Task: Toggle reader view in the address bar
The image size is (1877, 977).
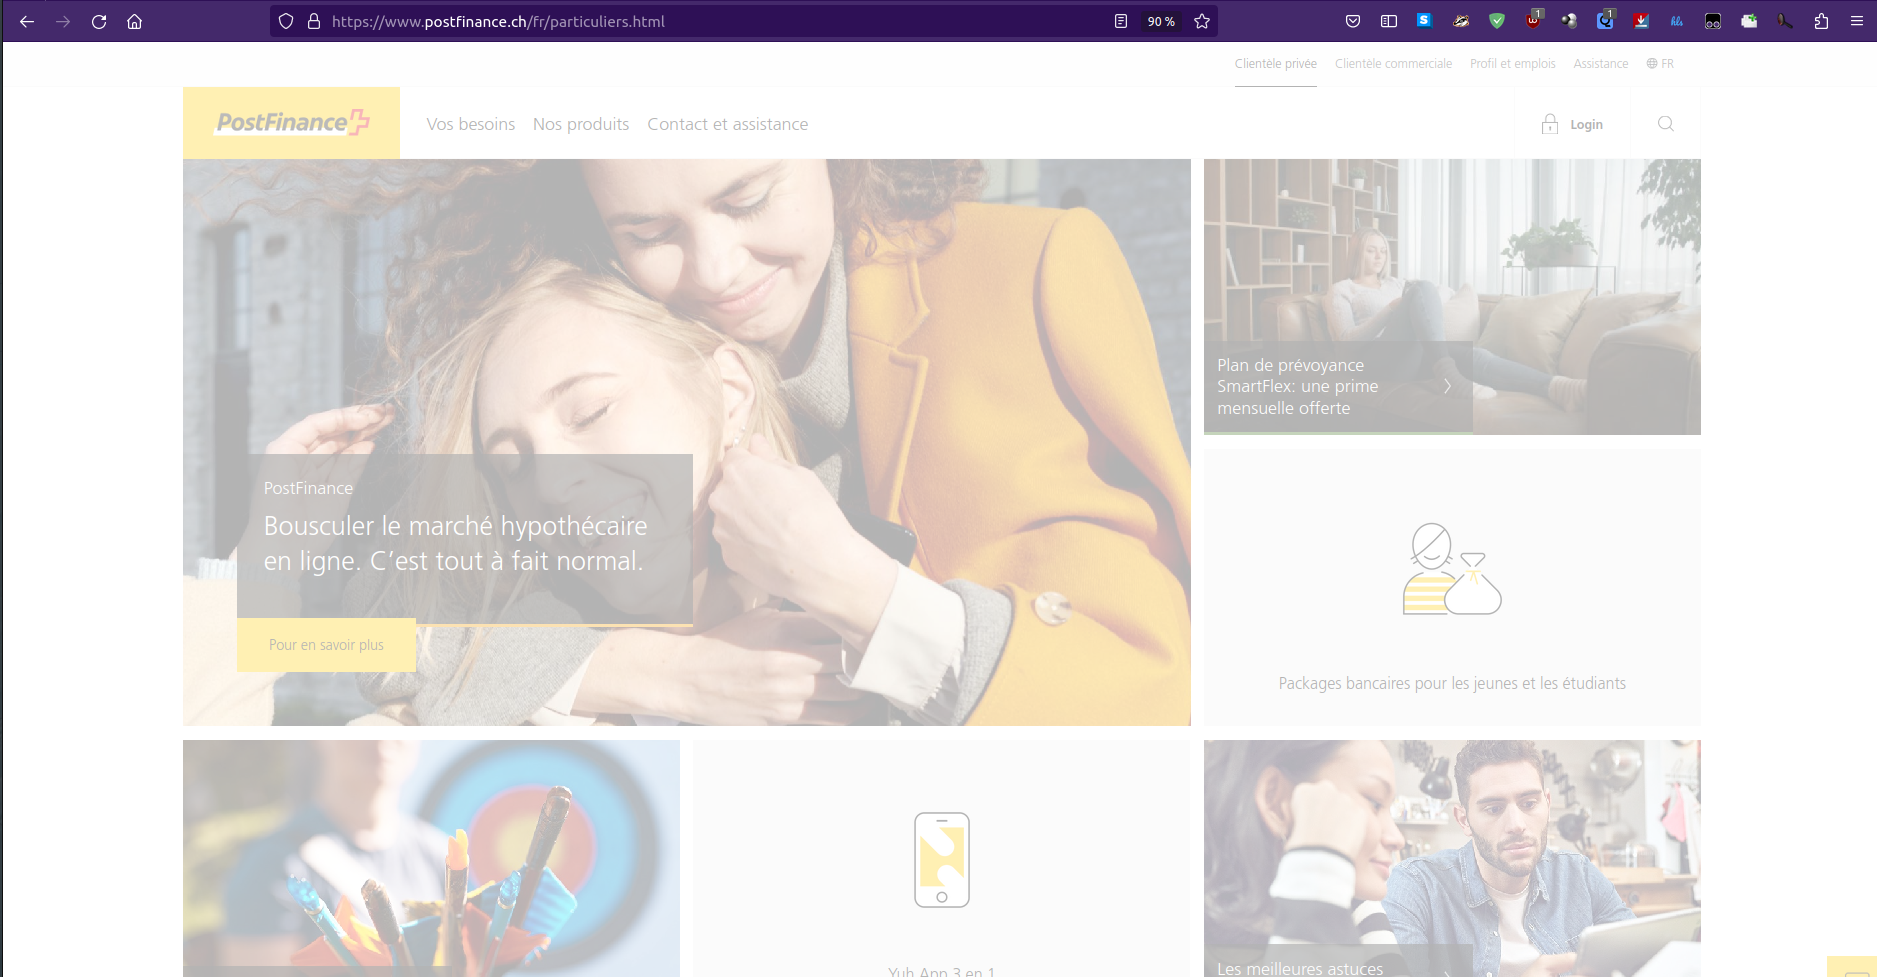Action: (1121, 21)
